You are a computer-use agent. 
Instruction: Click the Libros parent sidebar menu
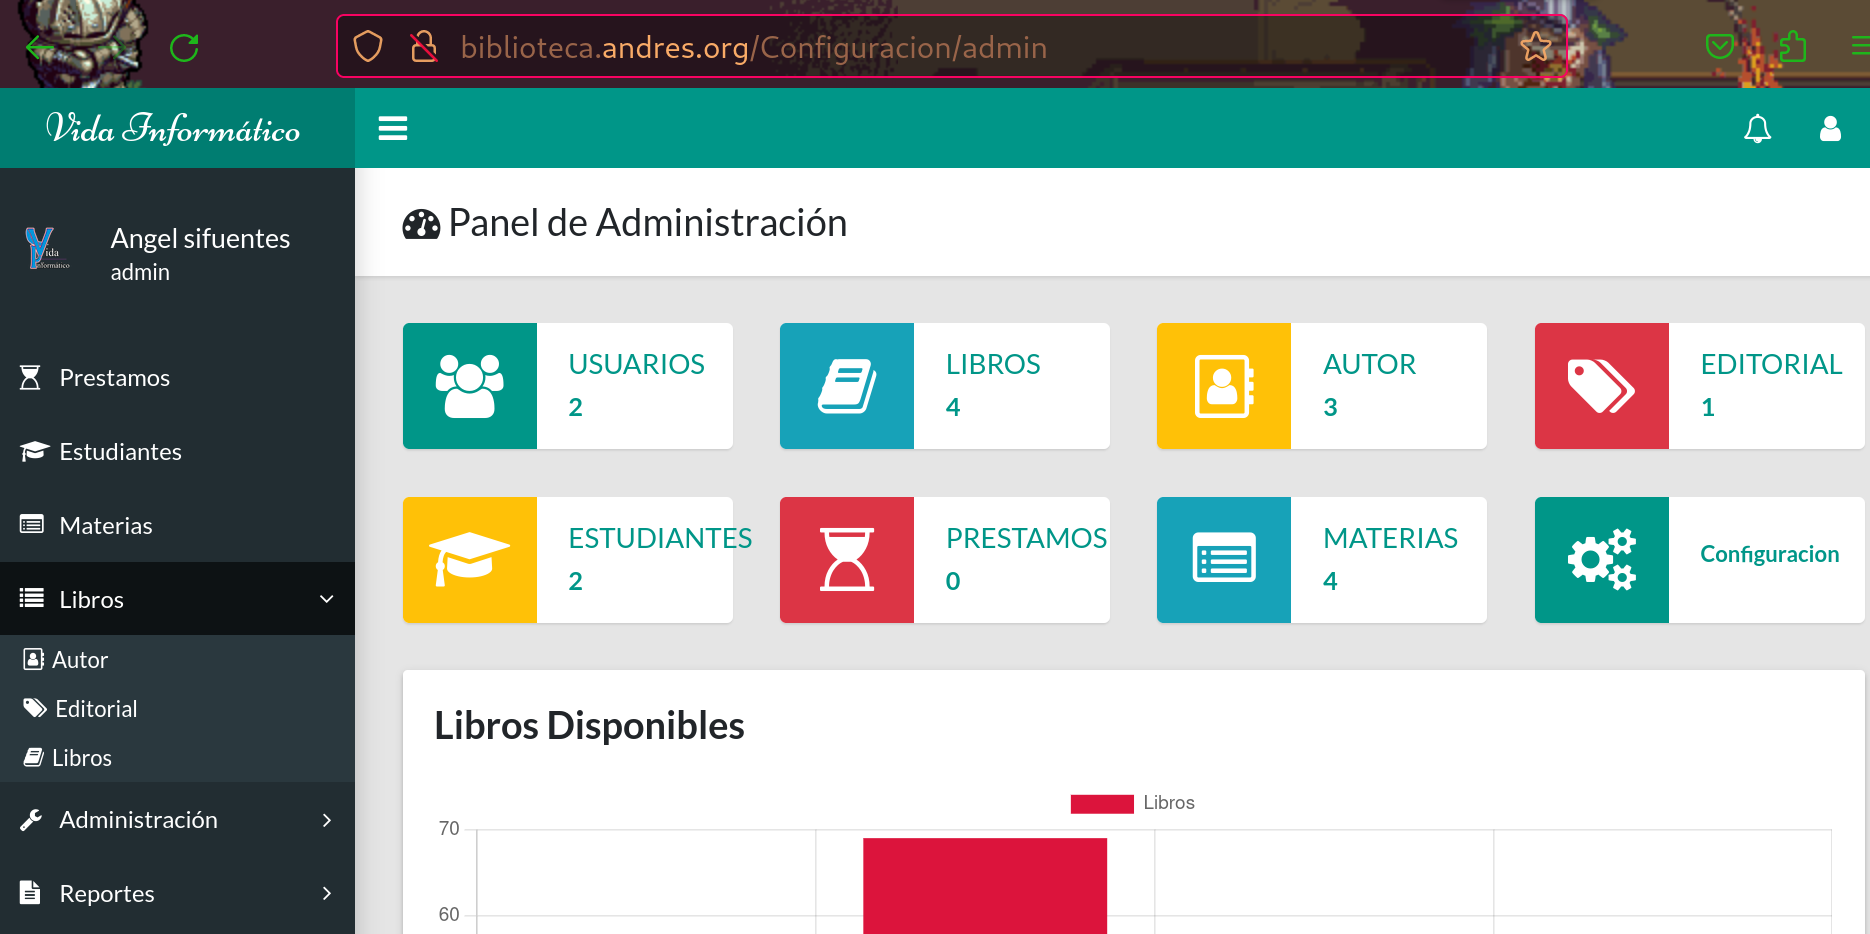click(177, 599)
